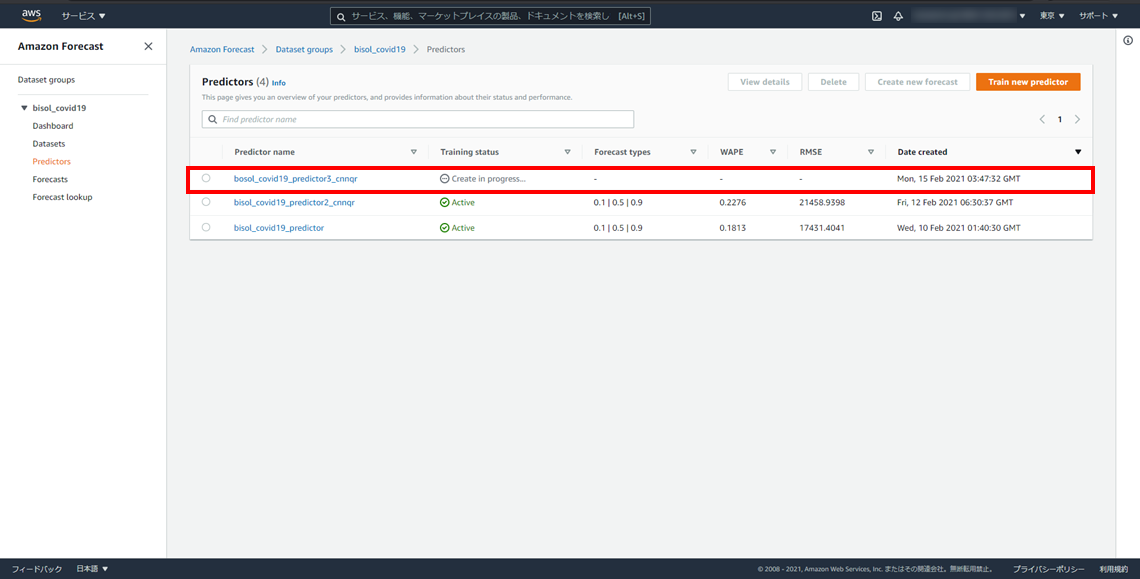Click the Find predictor name search field

(418, 119)
